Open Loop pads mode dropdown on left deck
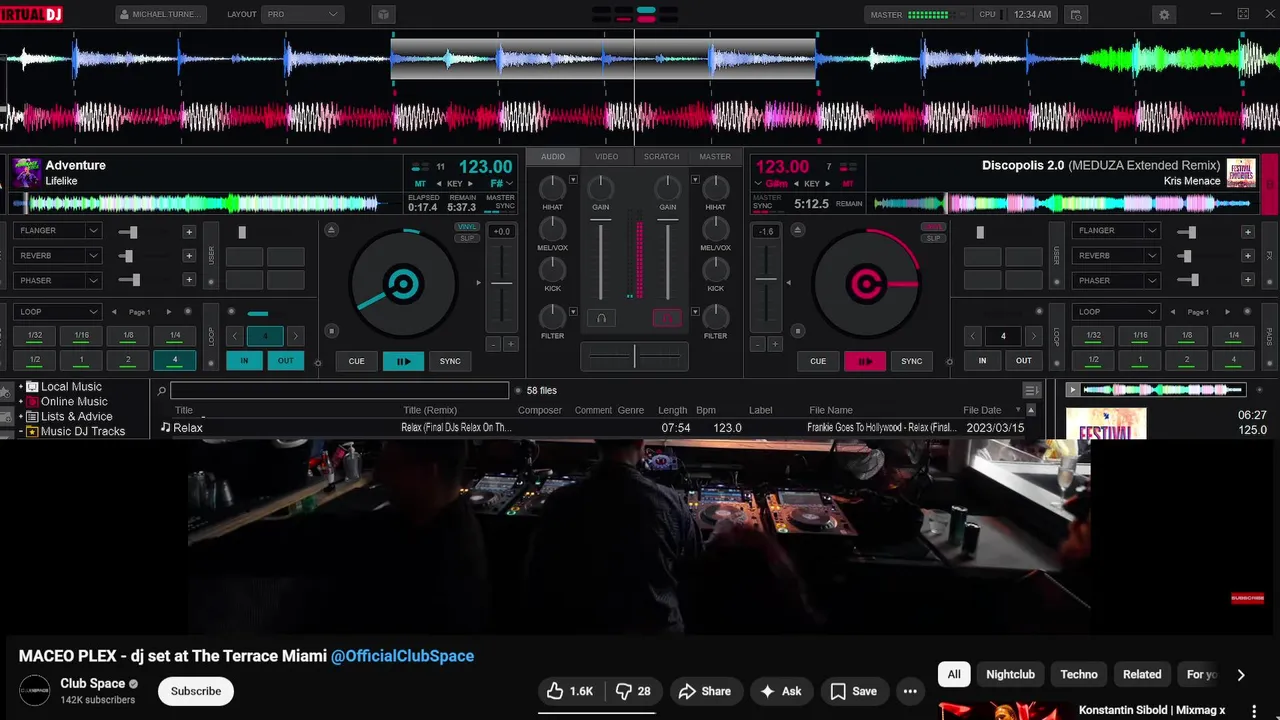This screenshot has width=1280, height=720. point(57,312)
